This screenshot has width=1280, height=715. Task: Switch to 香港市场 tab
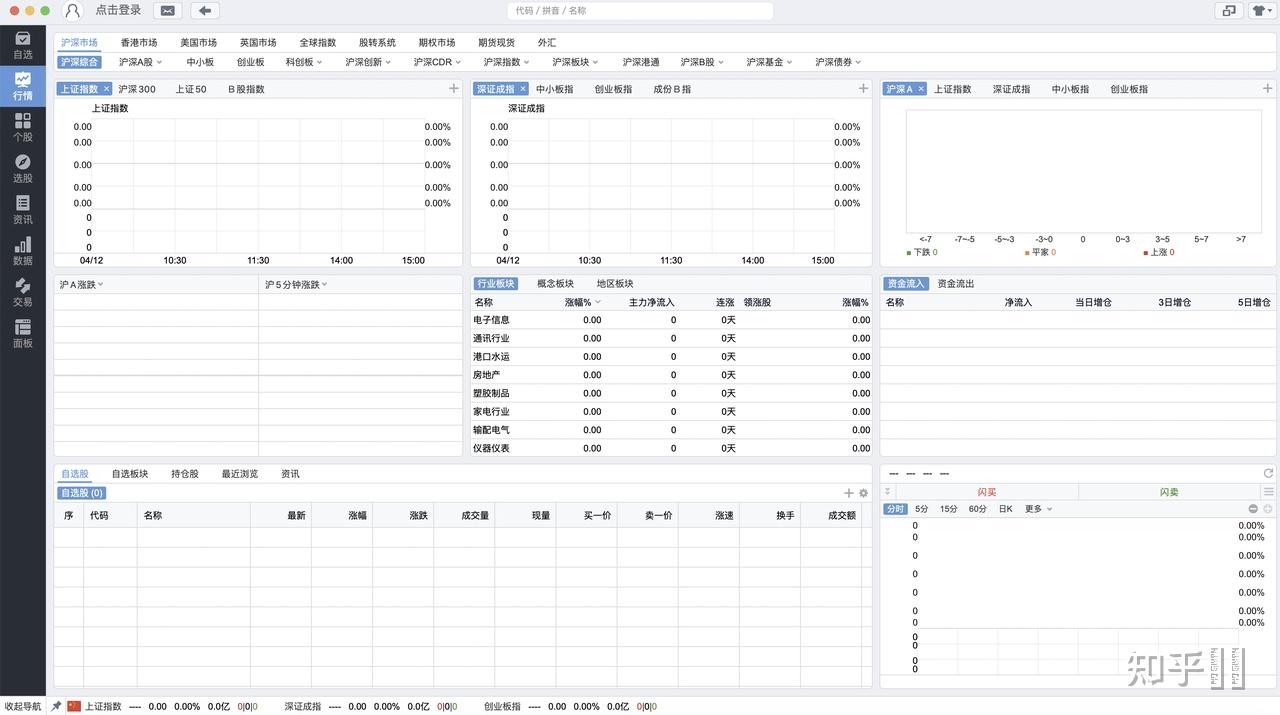tap(139, 43)
